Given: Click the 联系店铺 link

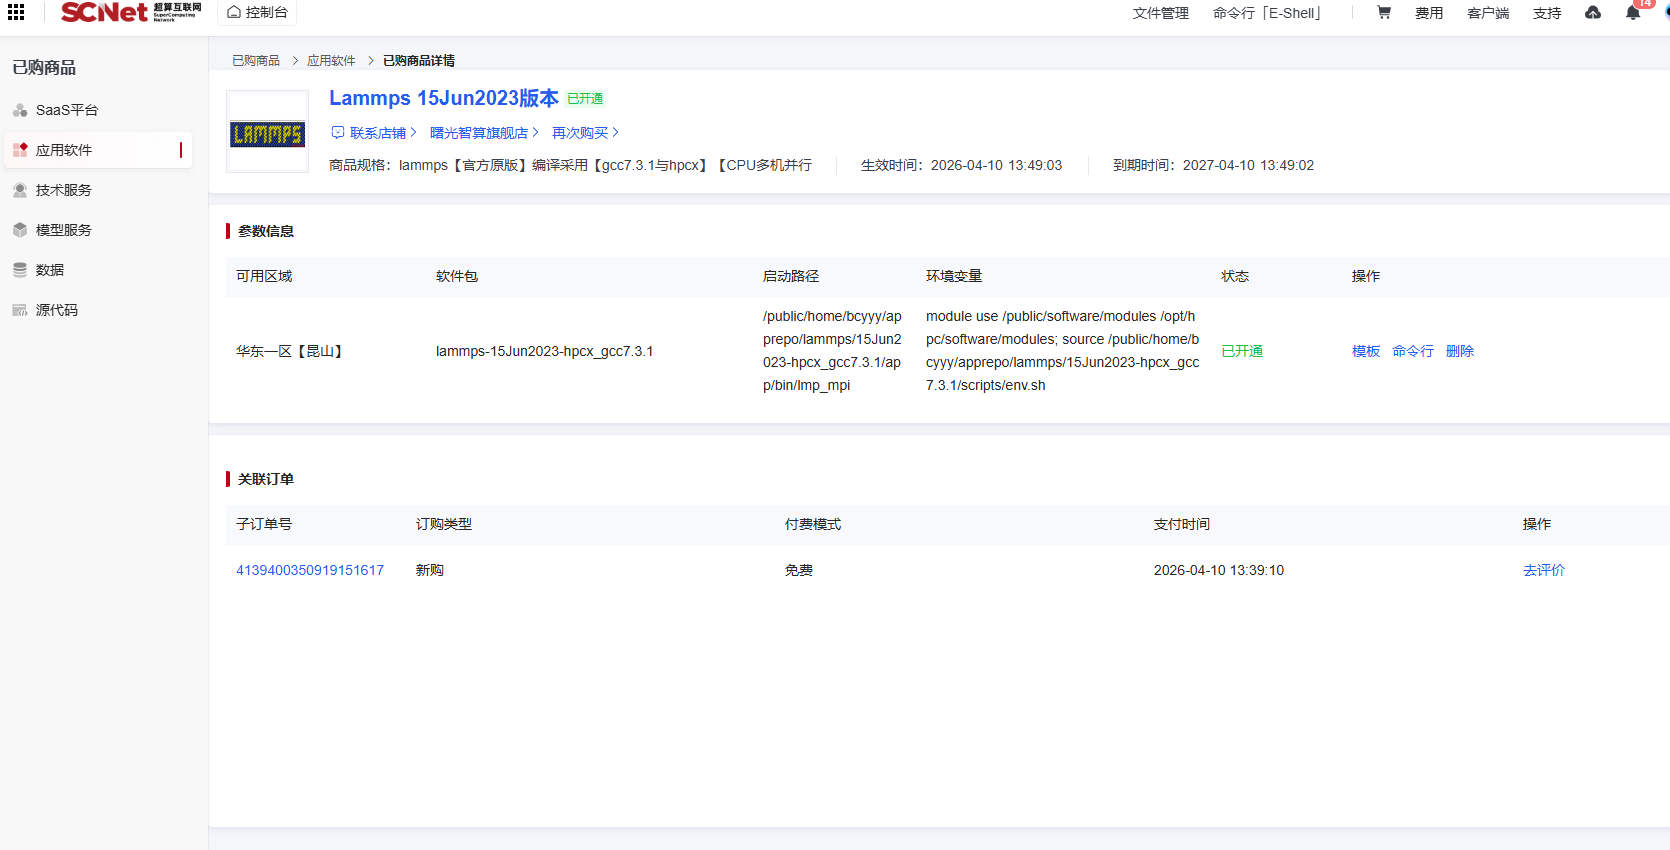Looking at the screenshot, I should coord(378,133).
